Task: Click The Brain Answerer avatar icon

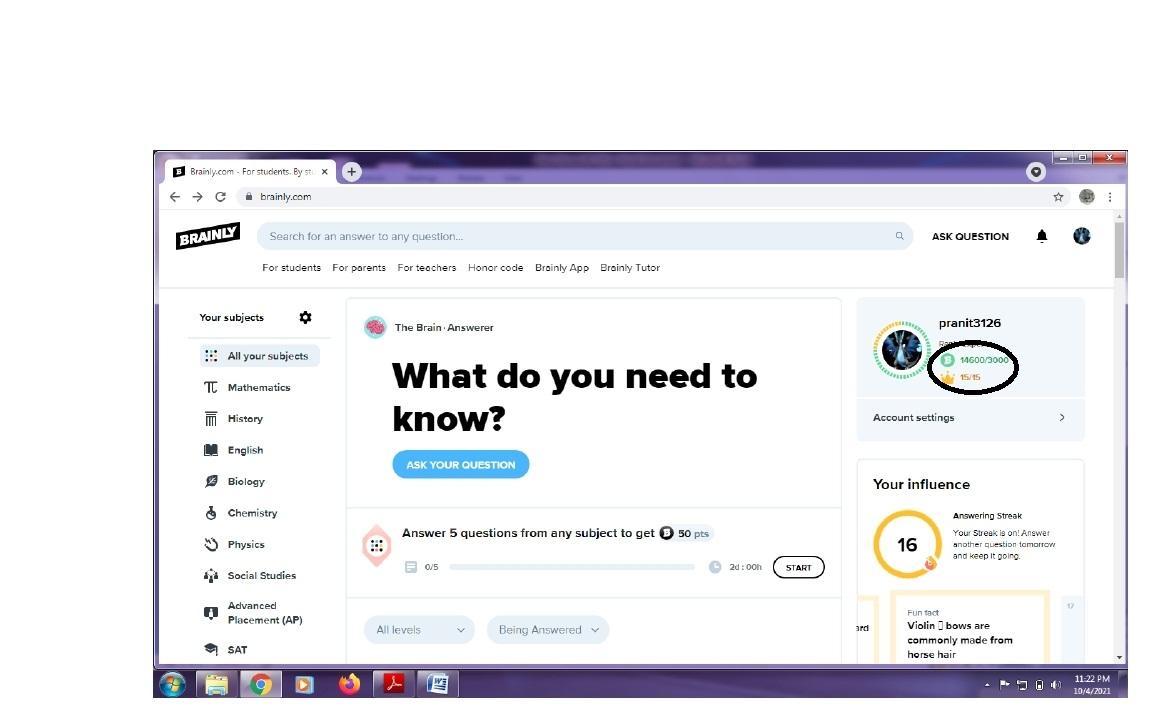Action: pos(375,327)
